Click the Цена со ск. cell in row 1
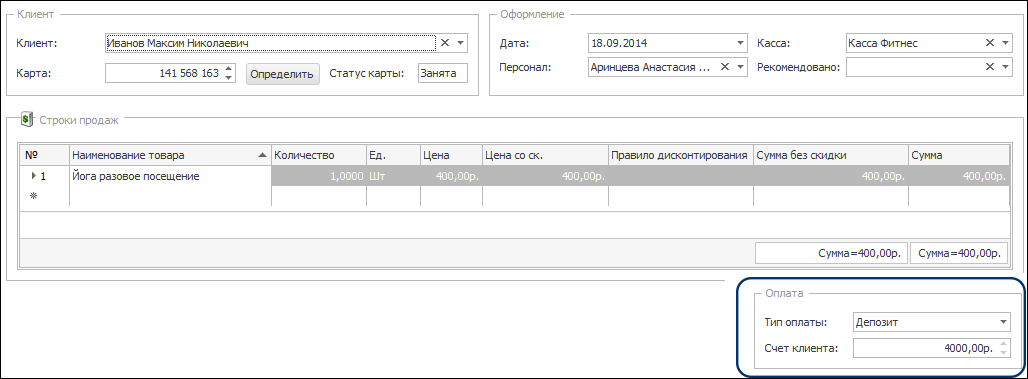The height and width of the screenshot is (379, 1028). pos(545,176)
